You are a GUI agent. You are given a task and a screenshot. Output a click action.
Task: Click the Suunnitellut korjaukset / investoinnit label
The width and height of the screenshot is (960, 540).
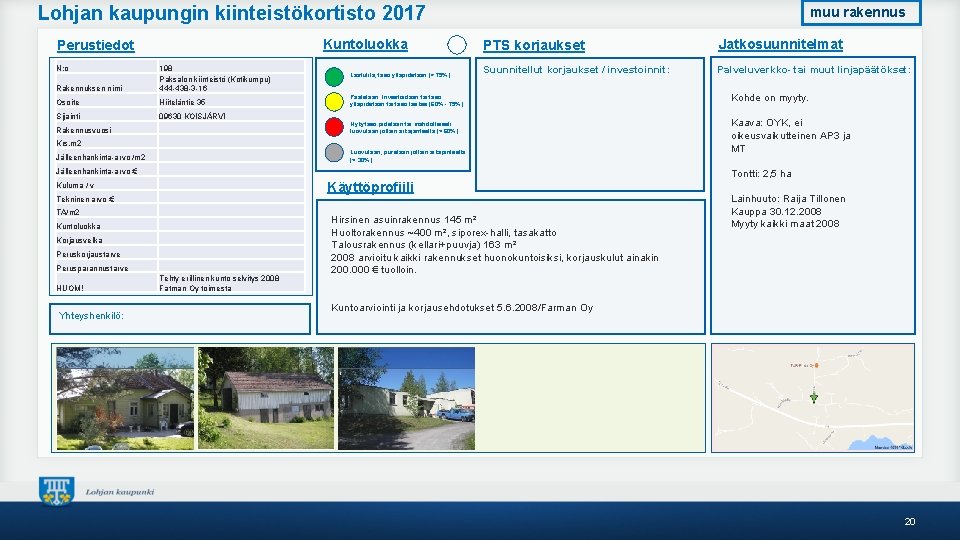[576, 70]
